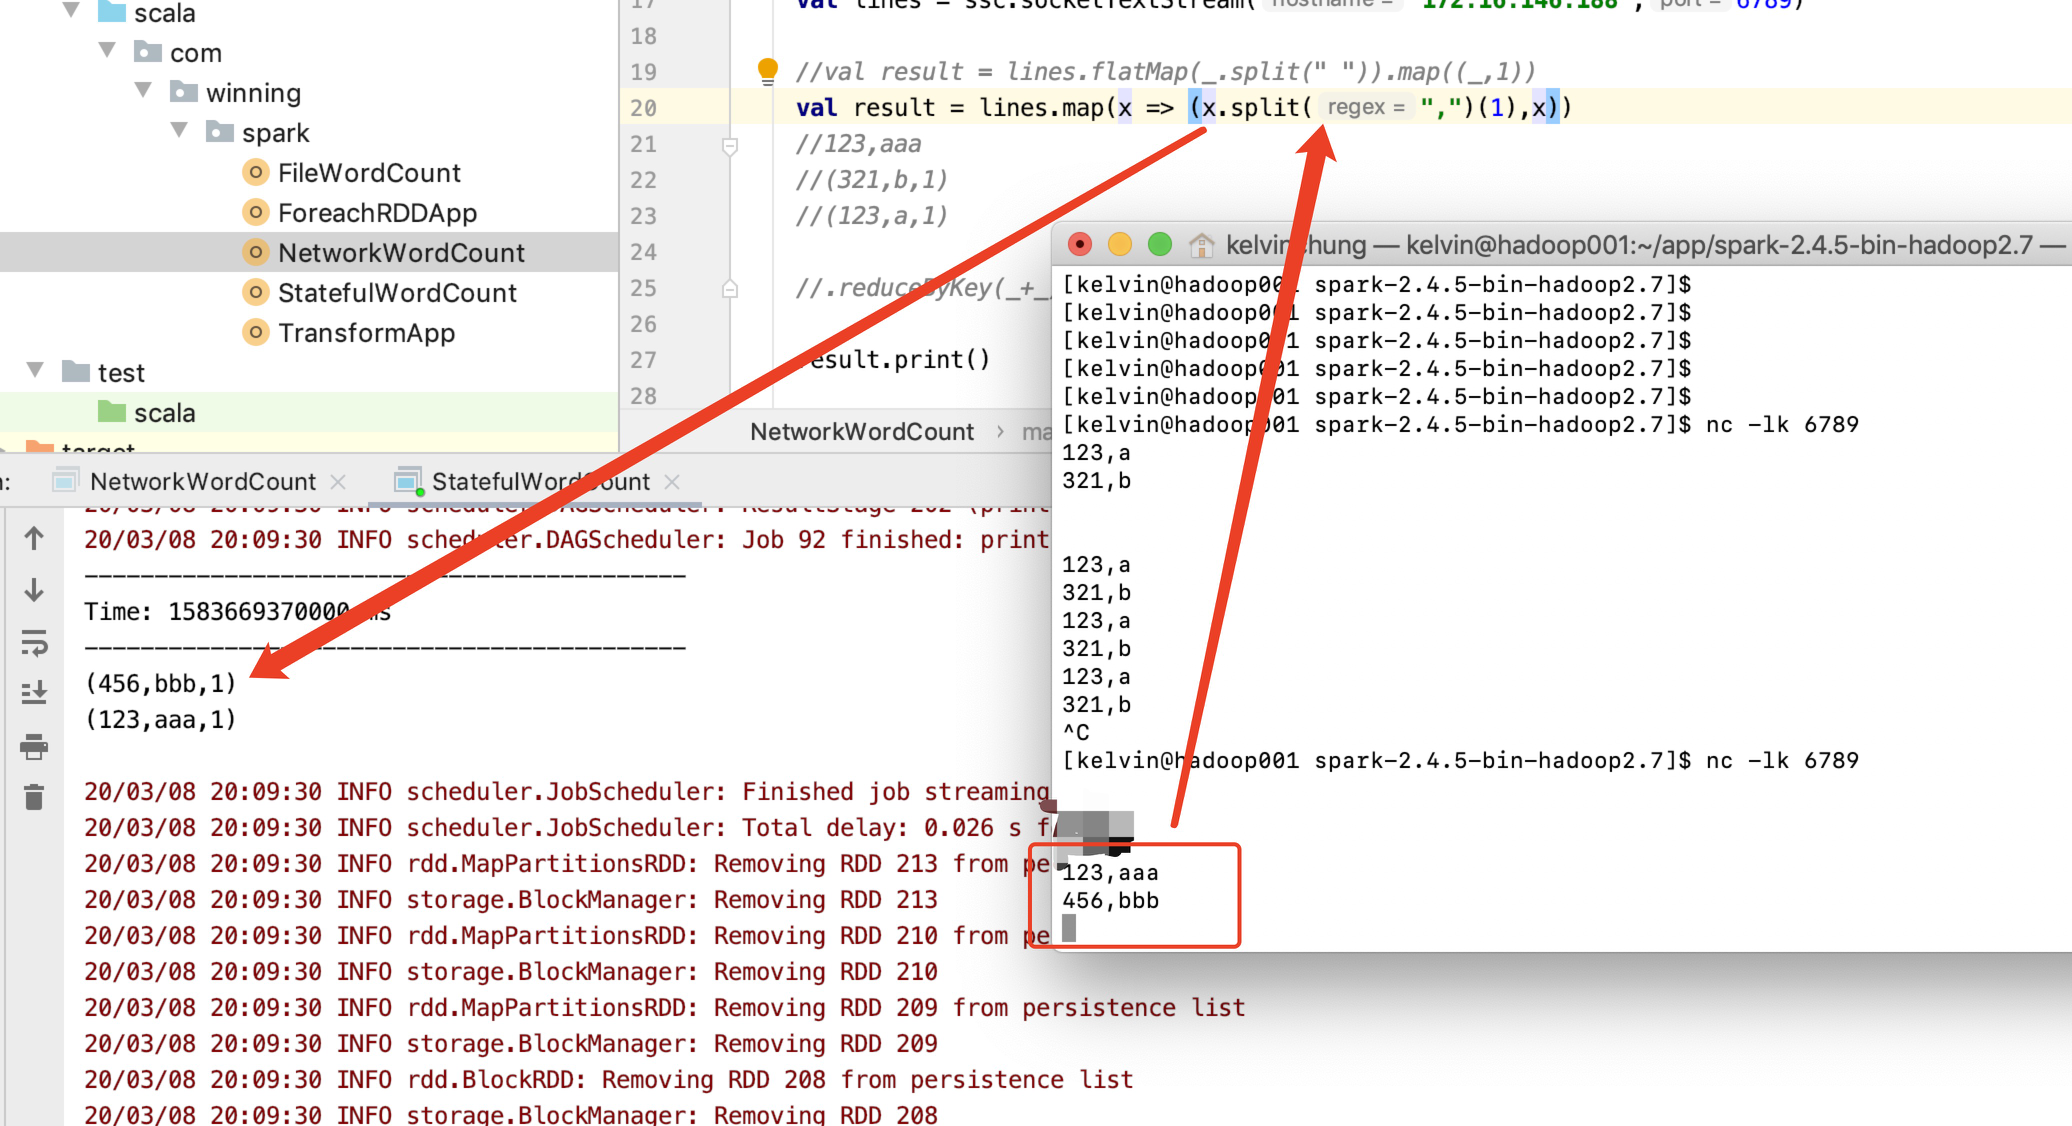Click the result.print() code line
Viewport: 2072px width, 1126px height.
tap(892, 359)
